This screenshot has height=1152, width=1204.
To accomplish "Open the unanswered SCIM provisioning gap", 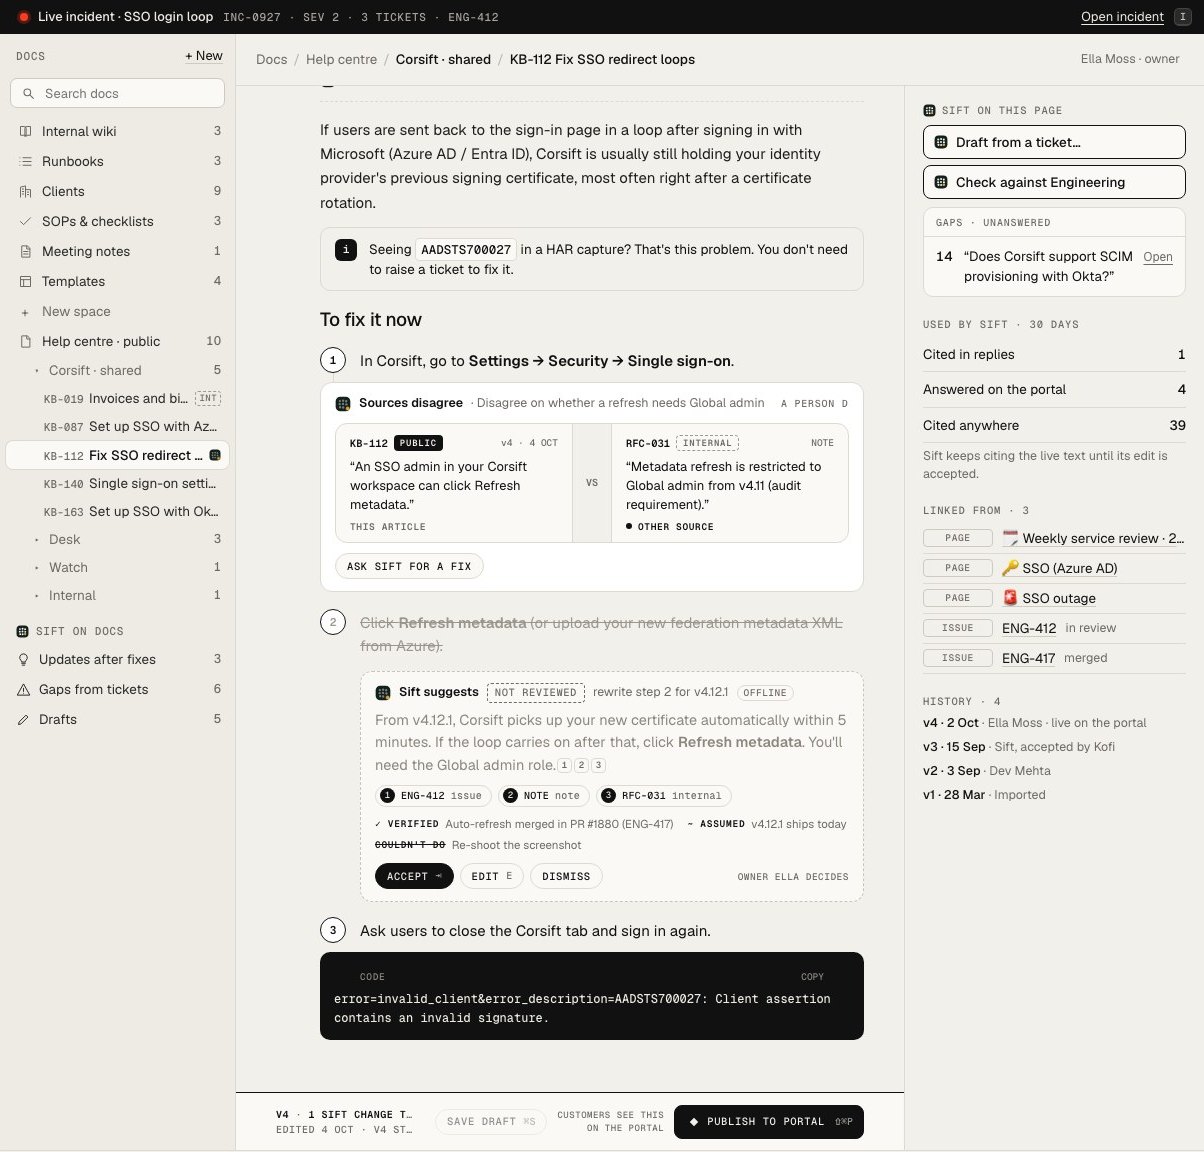I will [1157, 257].
